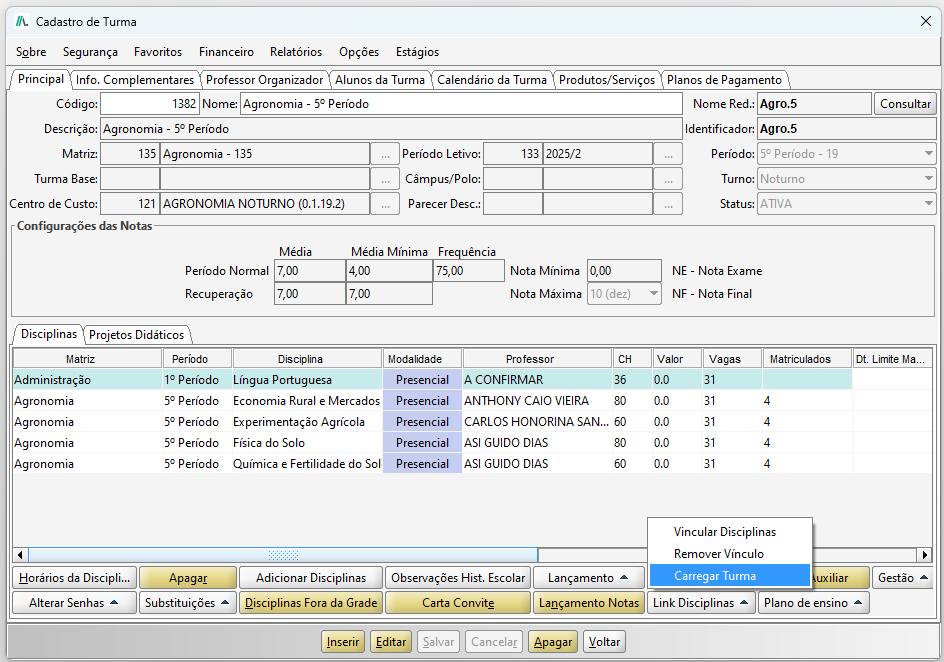Open the Sobre menu

pyautogui.click(x=31, y=52)
